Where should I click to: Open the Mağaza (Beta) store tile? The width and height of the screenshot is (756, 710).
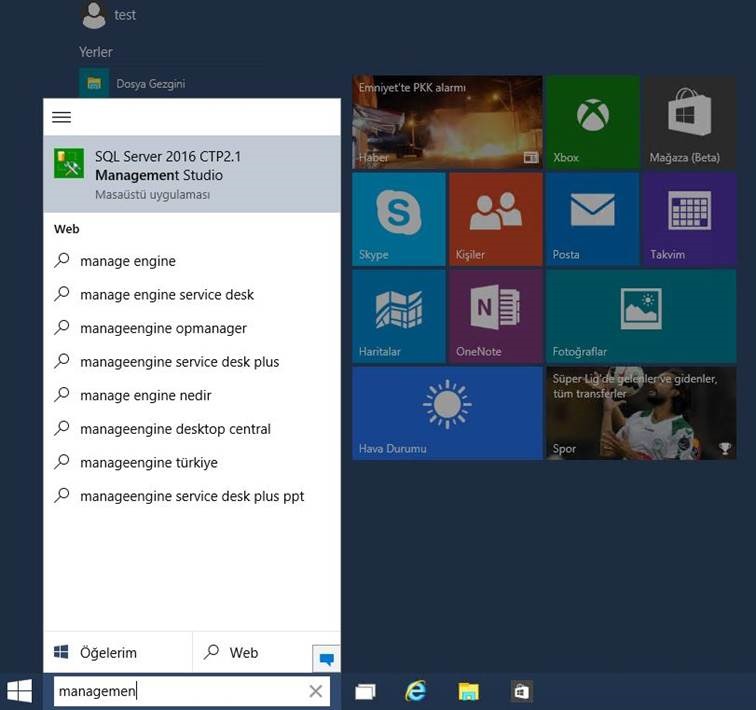pyautogui.click(x=689, y=121)
